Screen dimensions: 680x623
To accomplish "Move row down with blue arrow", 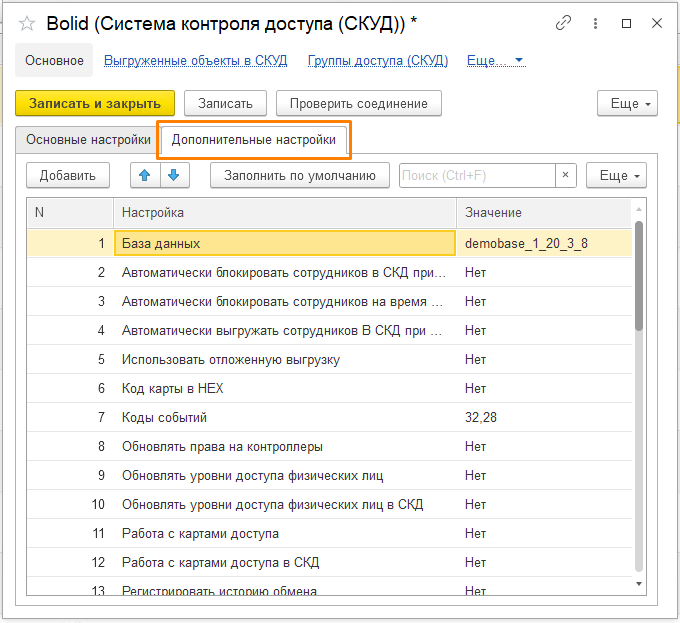I will (174, 175).
